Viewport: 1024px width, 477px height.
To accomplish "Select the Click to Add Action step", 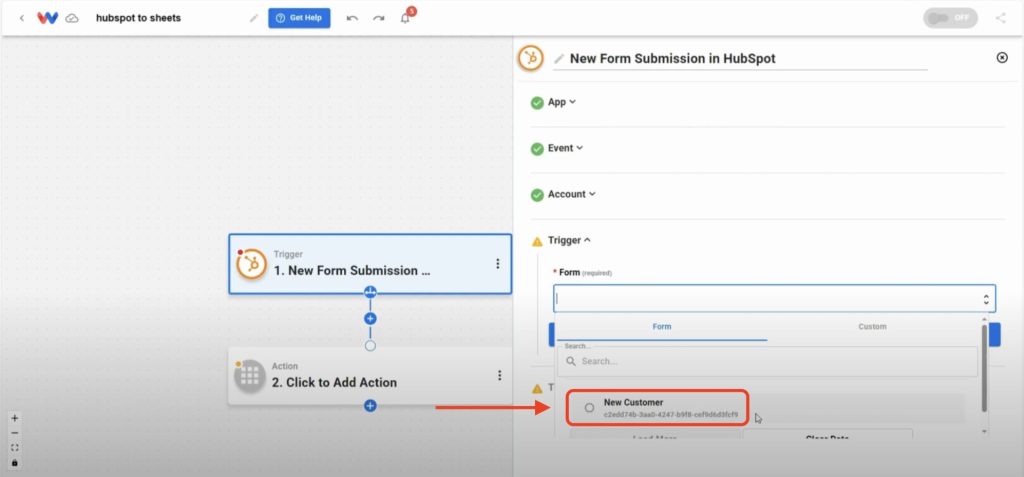I will [370, 376].
